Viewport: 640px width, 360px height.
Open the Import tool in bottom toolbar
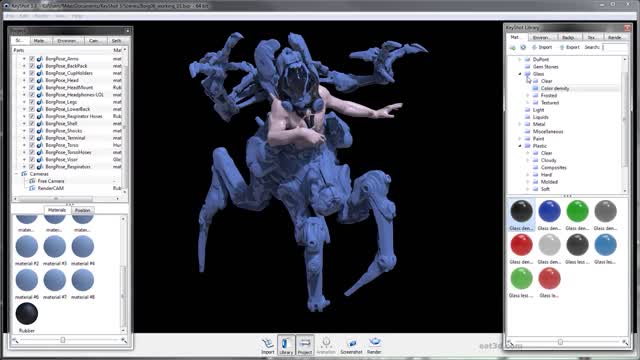click(267, 346)
